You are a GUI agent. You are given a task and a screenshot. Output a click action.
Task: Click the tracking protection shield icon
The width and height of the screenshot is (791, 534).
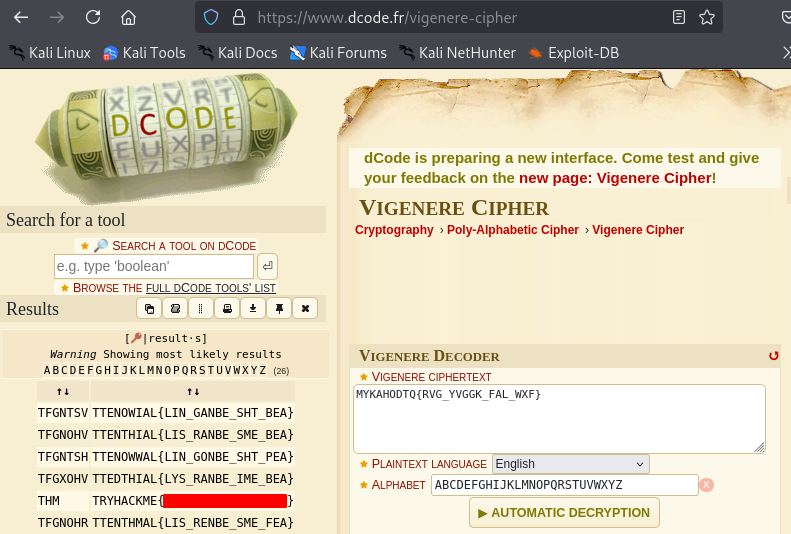pyautogui.click(x=211, y=18)
